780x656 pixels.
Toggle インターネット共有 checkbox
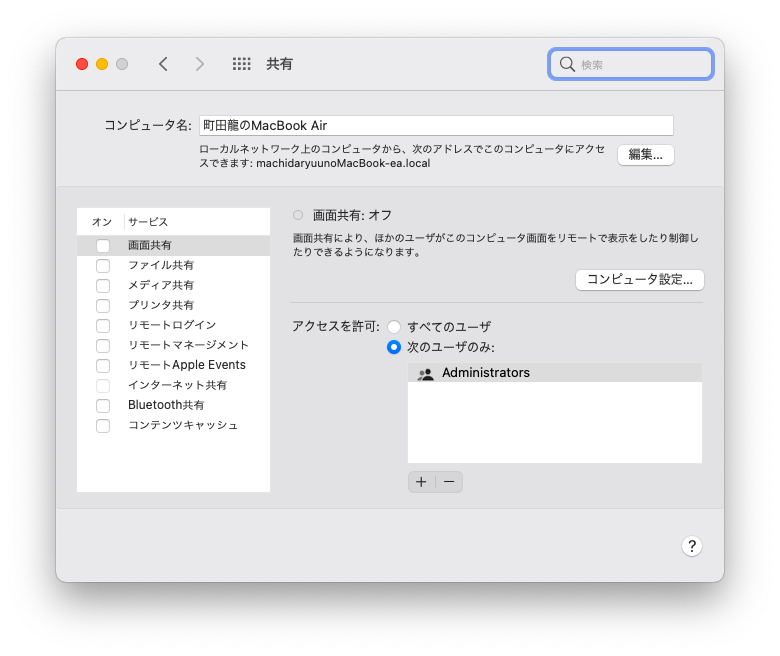click(x=103, y=385)
